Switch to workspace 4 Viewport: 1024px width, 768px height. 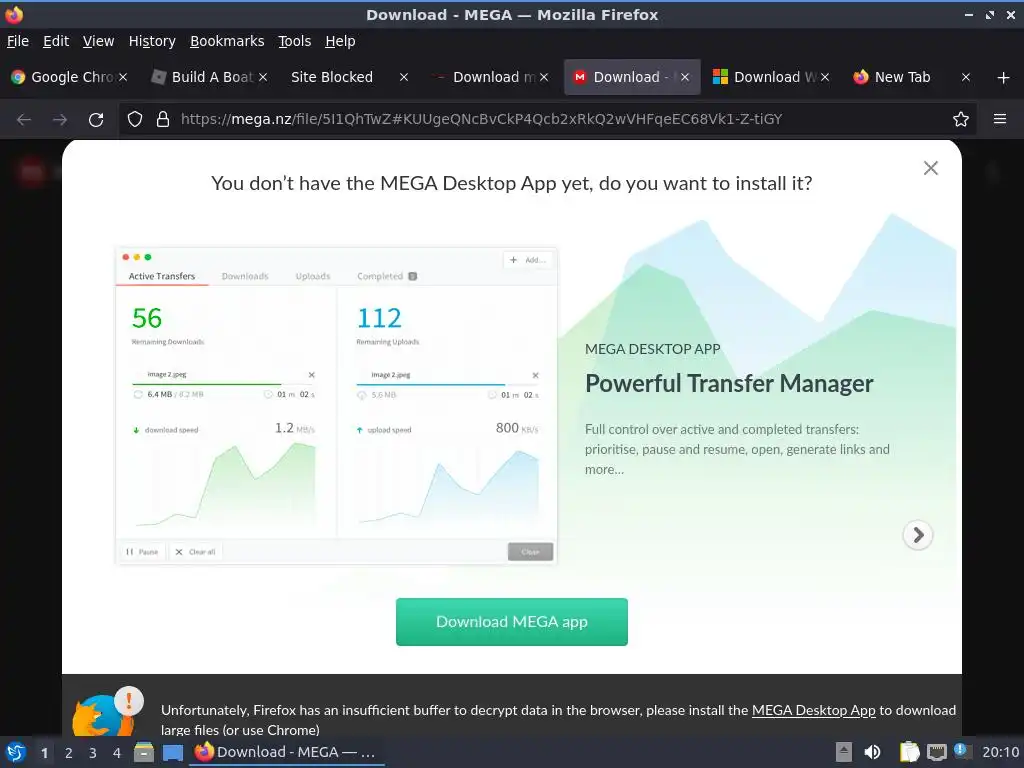(117, 753)
